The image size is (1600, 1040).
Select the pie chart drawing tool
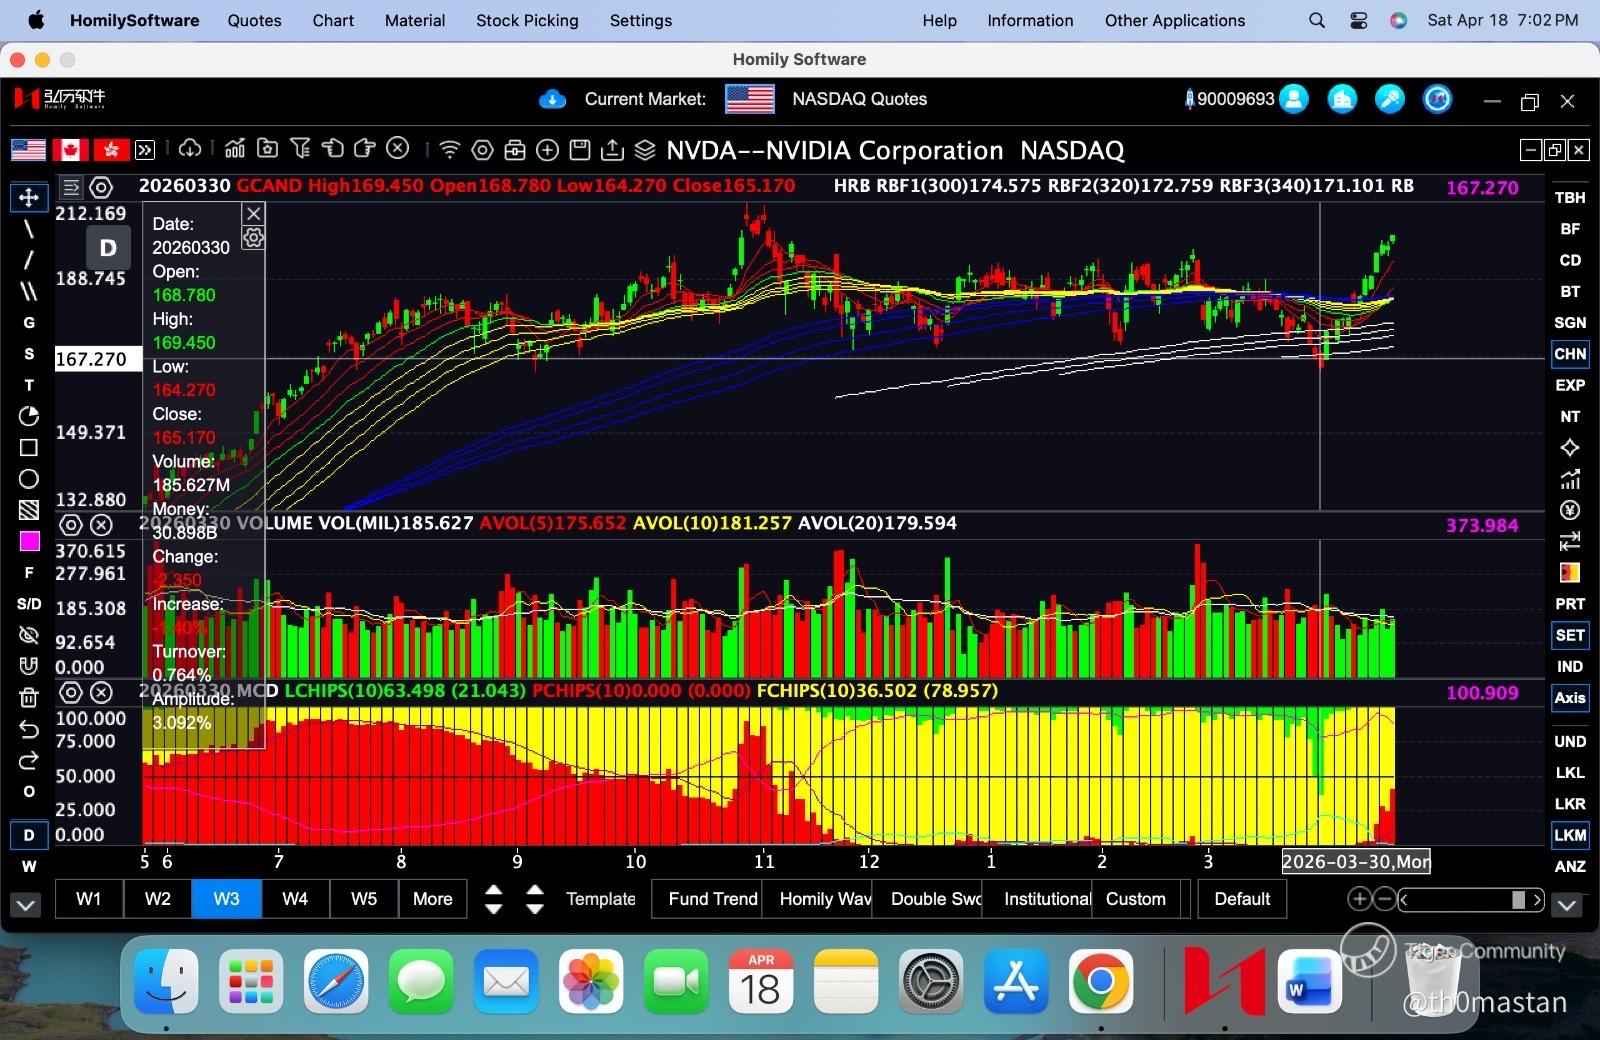click(x=29, y=416)
